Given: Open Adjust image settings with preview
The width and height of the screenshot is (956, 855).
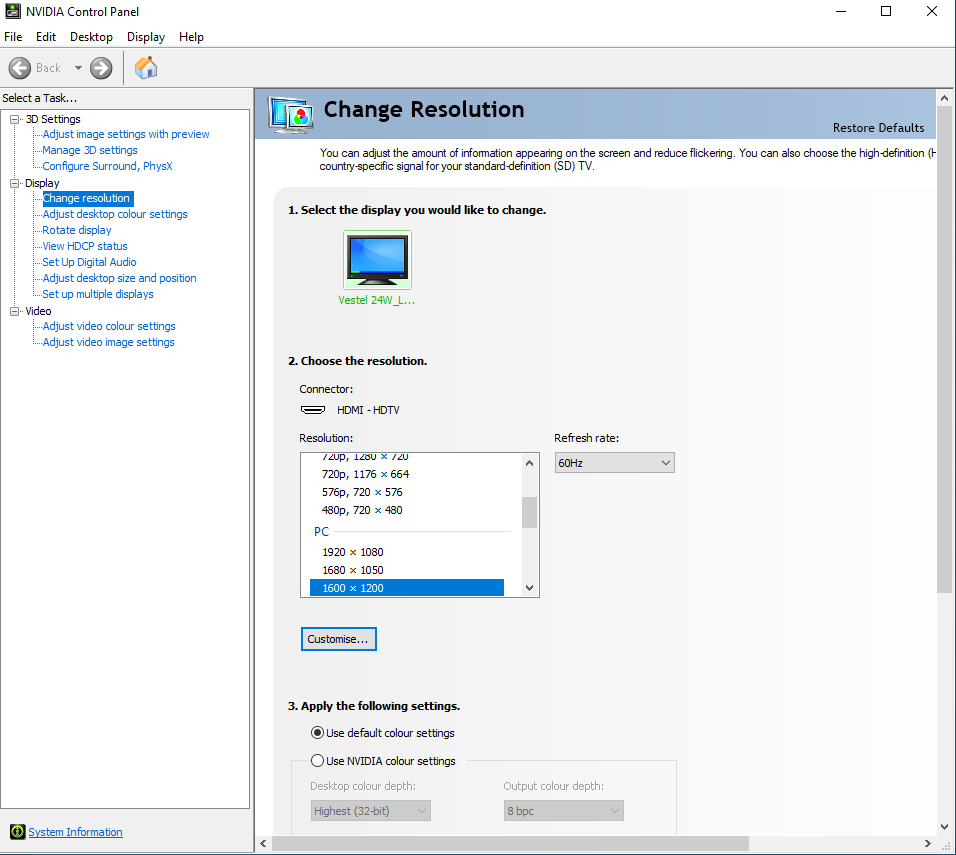Looking at the screenshot, I should pos(126,134).
